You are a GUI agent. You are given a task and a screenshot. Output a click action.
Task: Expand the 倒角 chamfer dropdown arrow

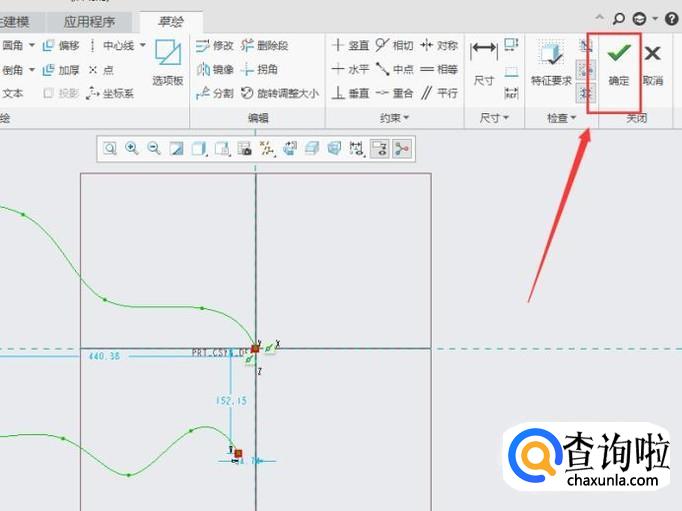pyautogui.click(x=32, y=70)
